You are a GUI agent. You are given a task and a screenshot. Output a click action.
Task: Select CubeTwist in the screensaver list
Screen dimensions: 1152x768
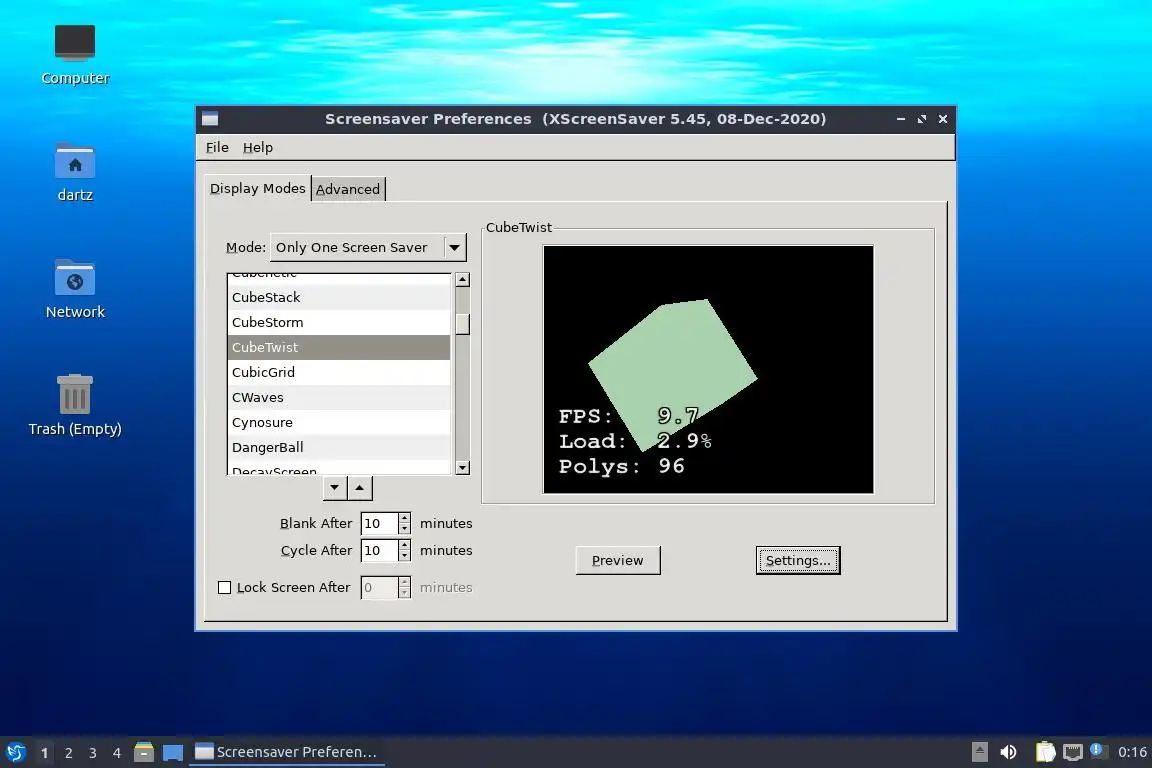coord(339,347)
